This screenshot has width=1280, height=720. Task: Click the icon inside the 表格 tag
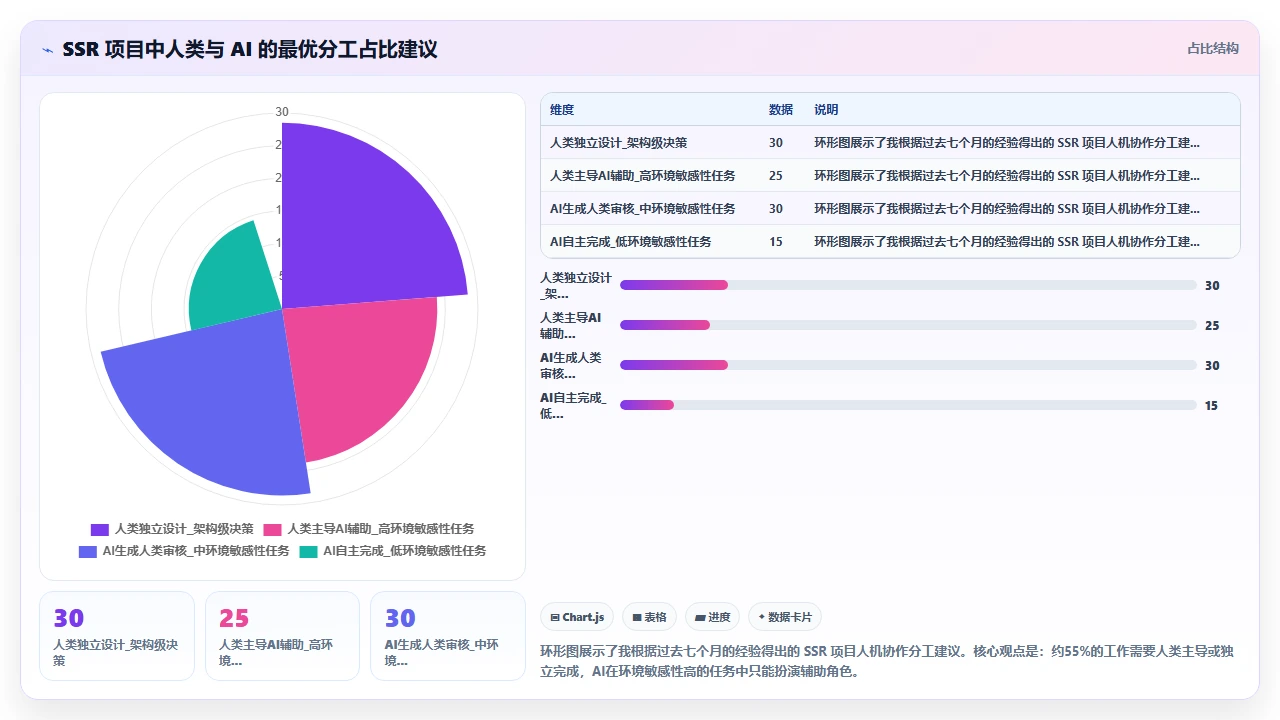637,618
